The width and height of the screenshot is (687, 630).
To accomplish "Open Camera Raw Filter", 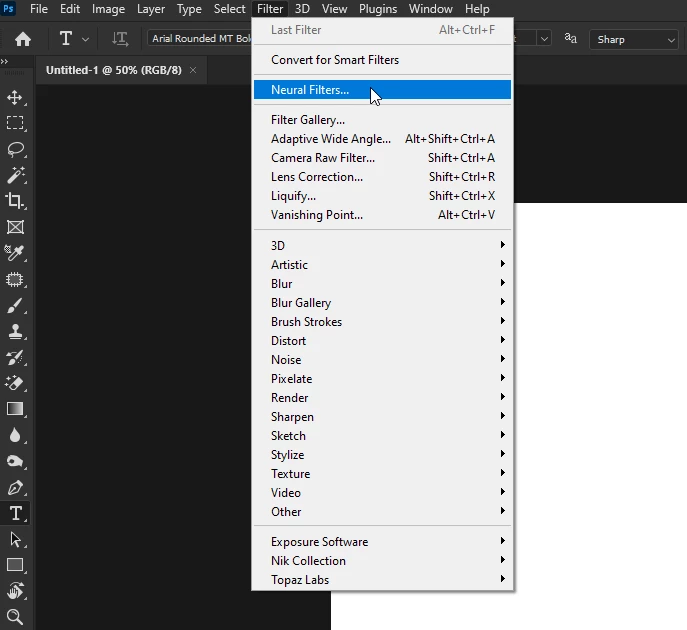I will pos(382,158).
